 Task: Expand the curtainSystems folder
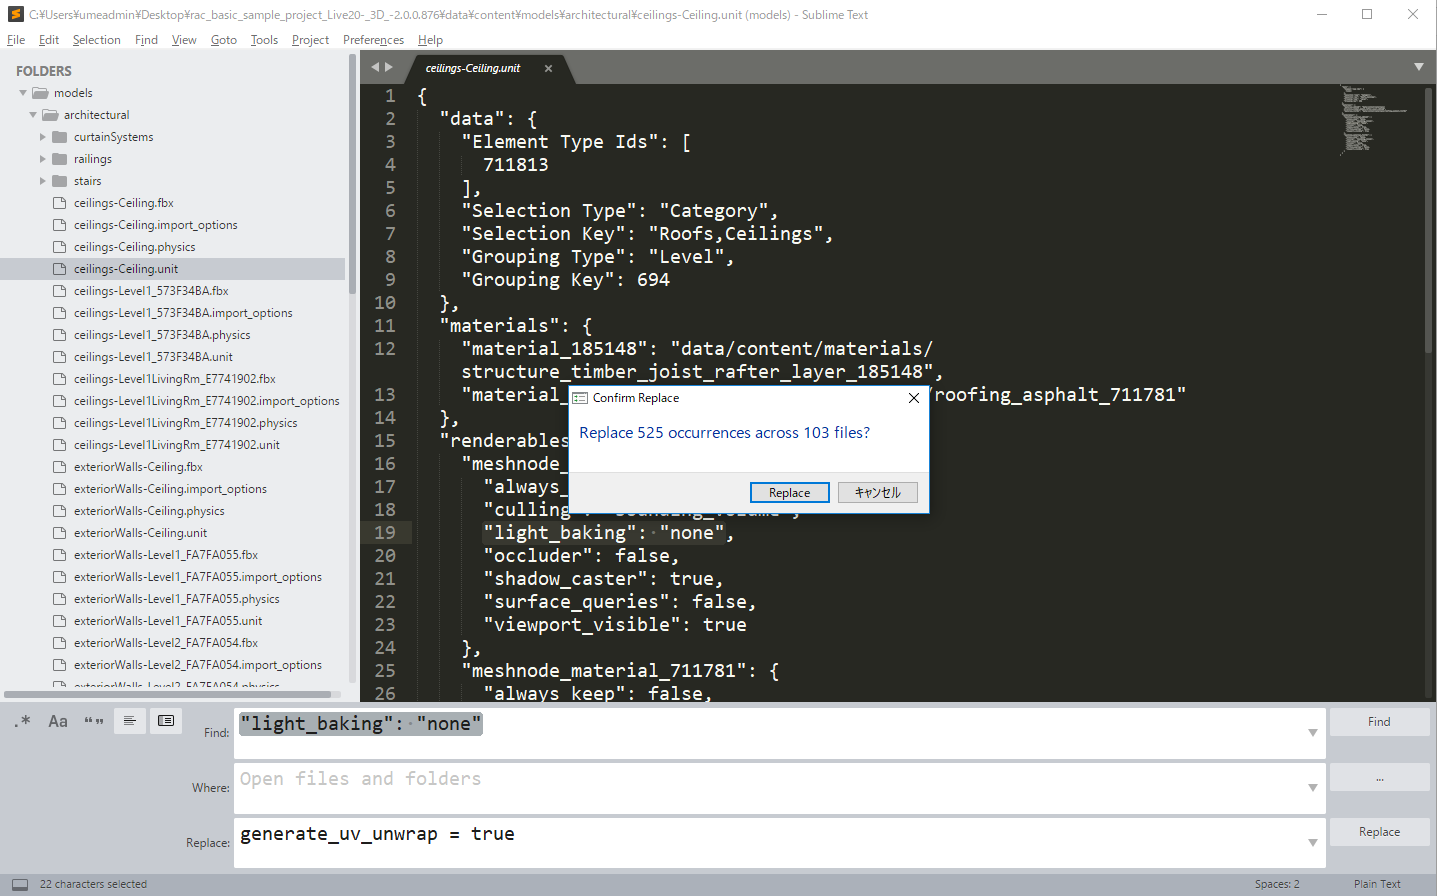point(43,137)
